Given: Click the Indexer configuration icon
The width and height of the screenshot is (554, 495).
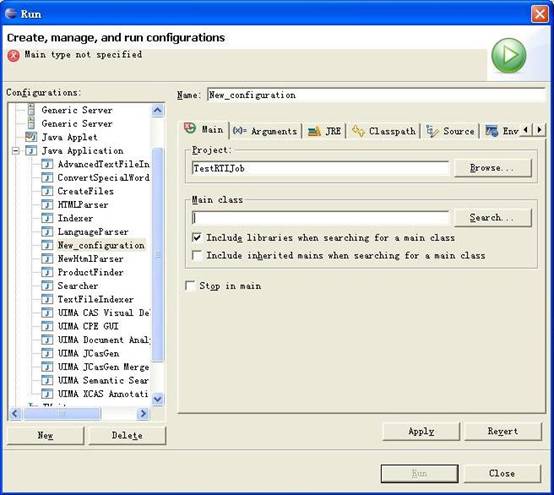Looking at the screenshot, I should pos(47,218).
